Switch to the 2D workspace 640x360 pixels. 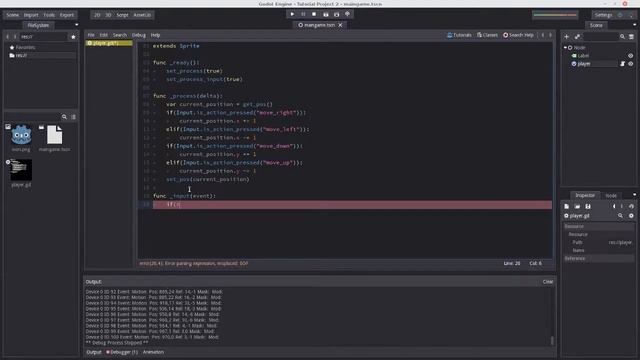[x=97, y=15]
